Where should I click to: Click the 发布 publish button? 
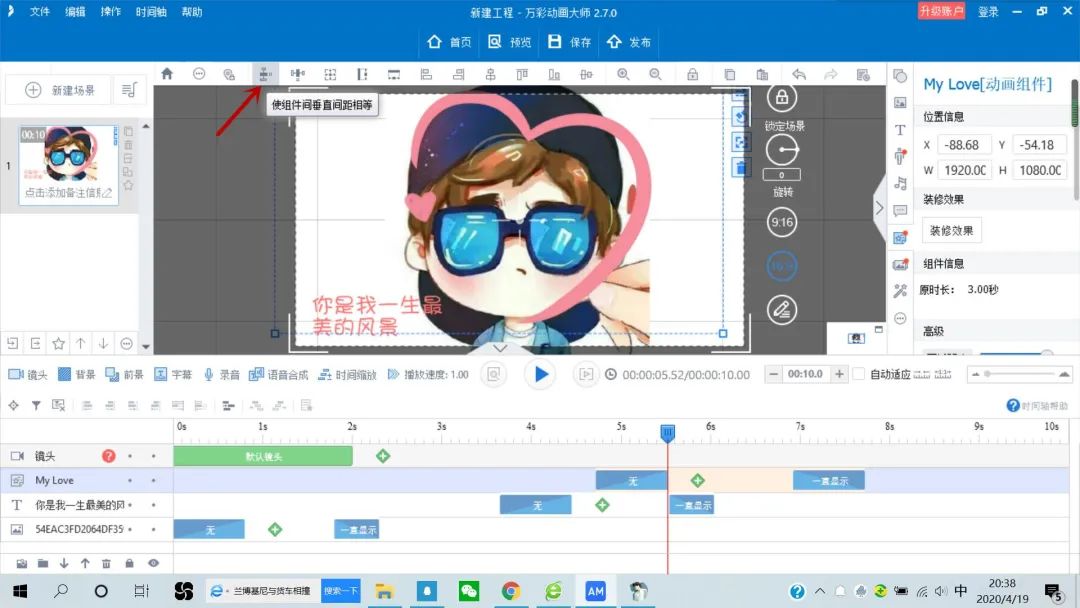(630, 43)
